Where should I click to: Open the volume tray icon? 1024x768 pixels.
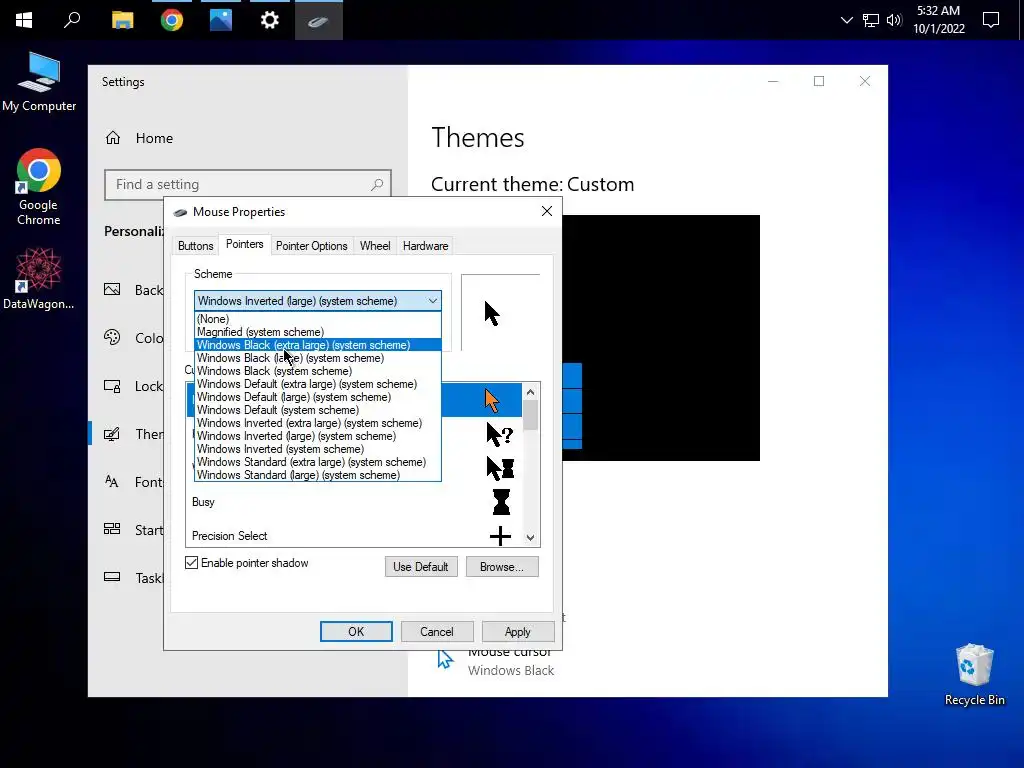pyautogui.click(x=894, y=20)
